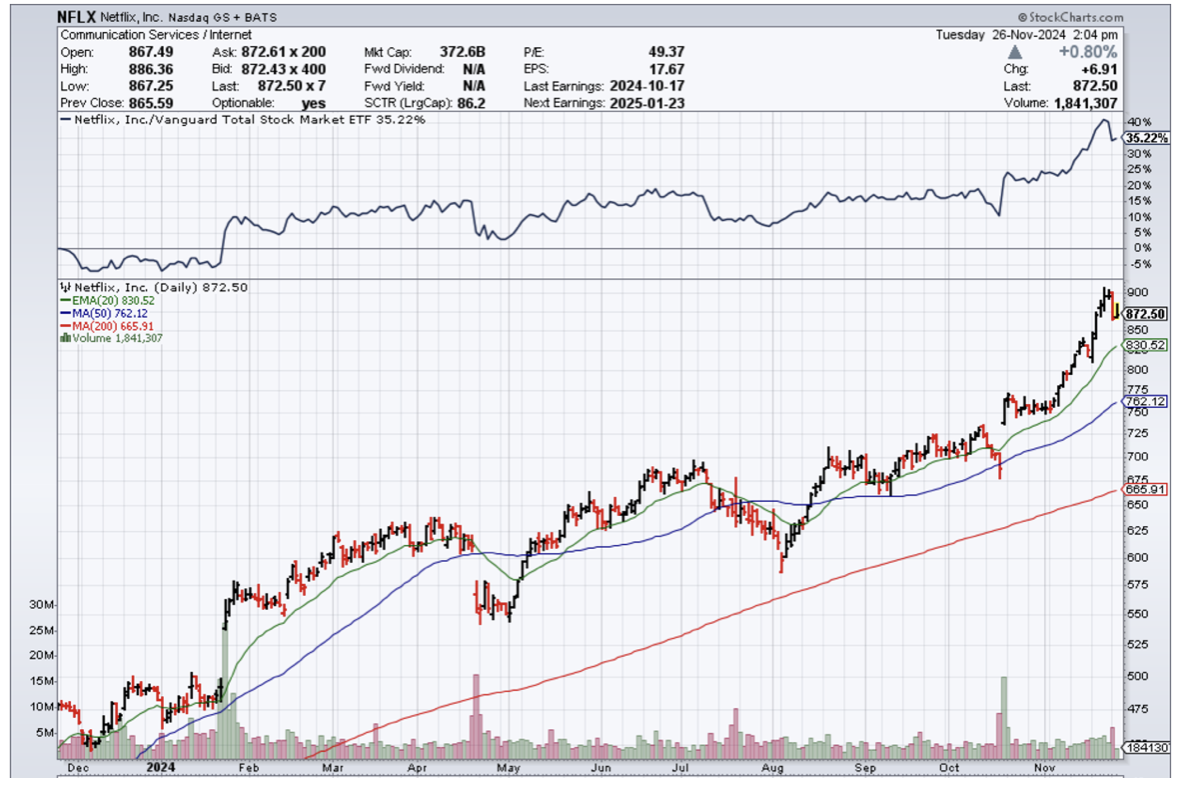Viewport: 1182px width, 786px height.
Task: Click the green EMA(20) legend line swatch
Action: (66, 301)
